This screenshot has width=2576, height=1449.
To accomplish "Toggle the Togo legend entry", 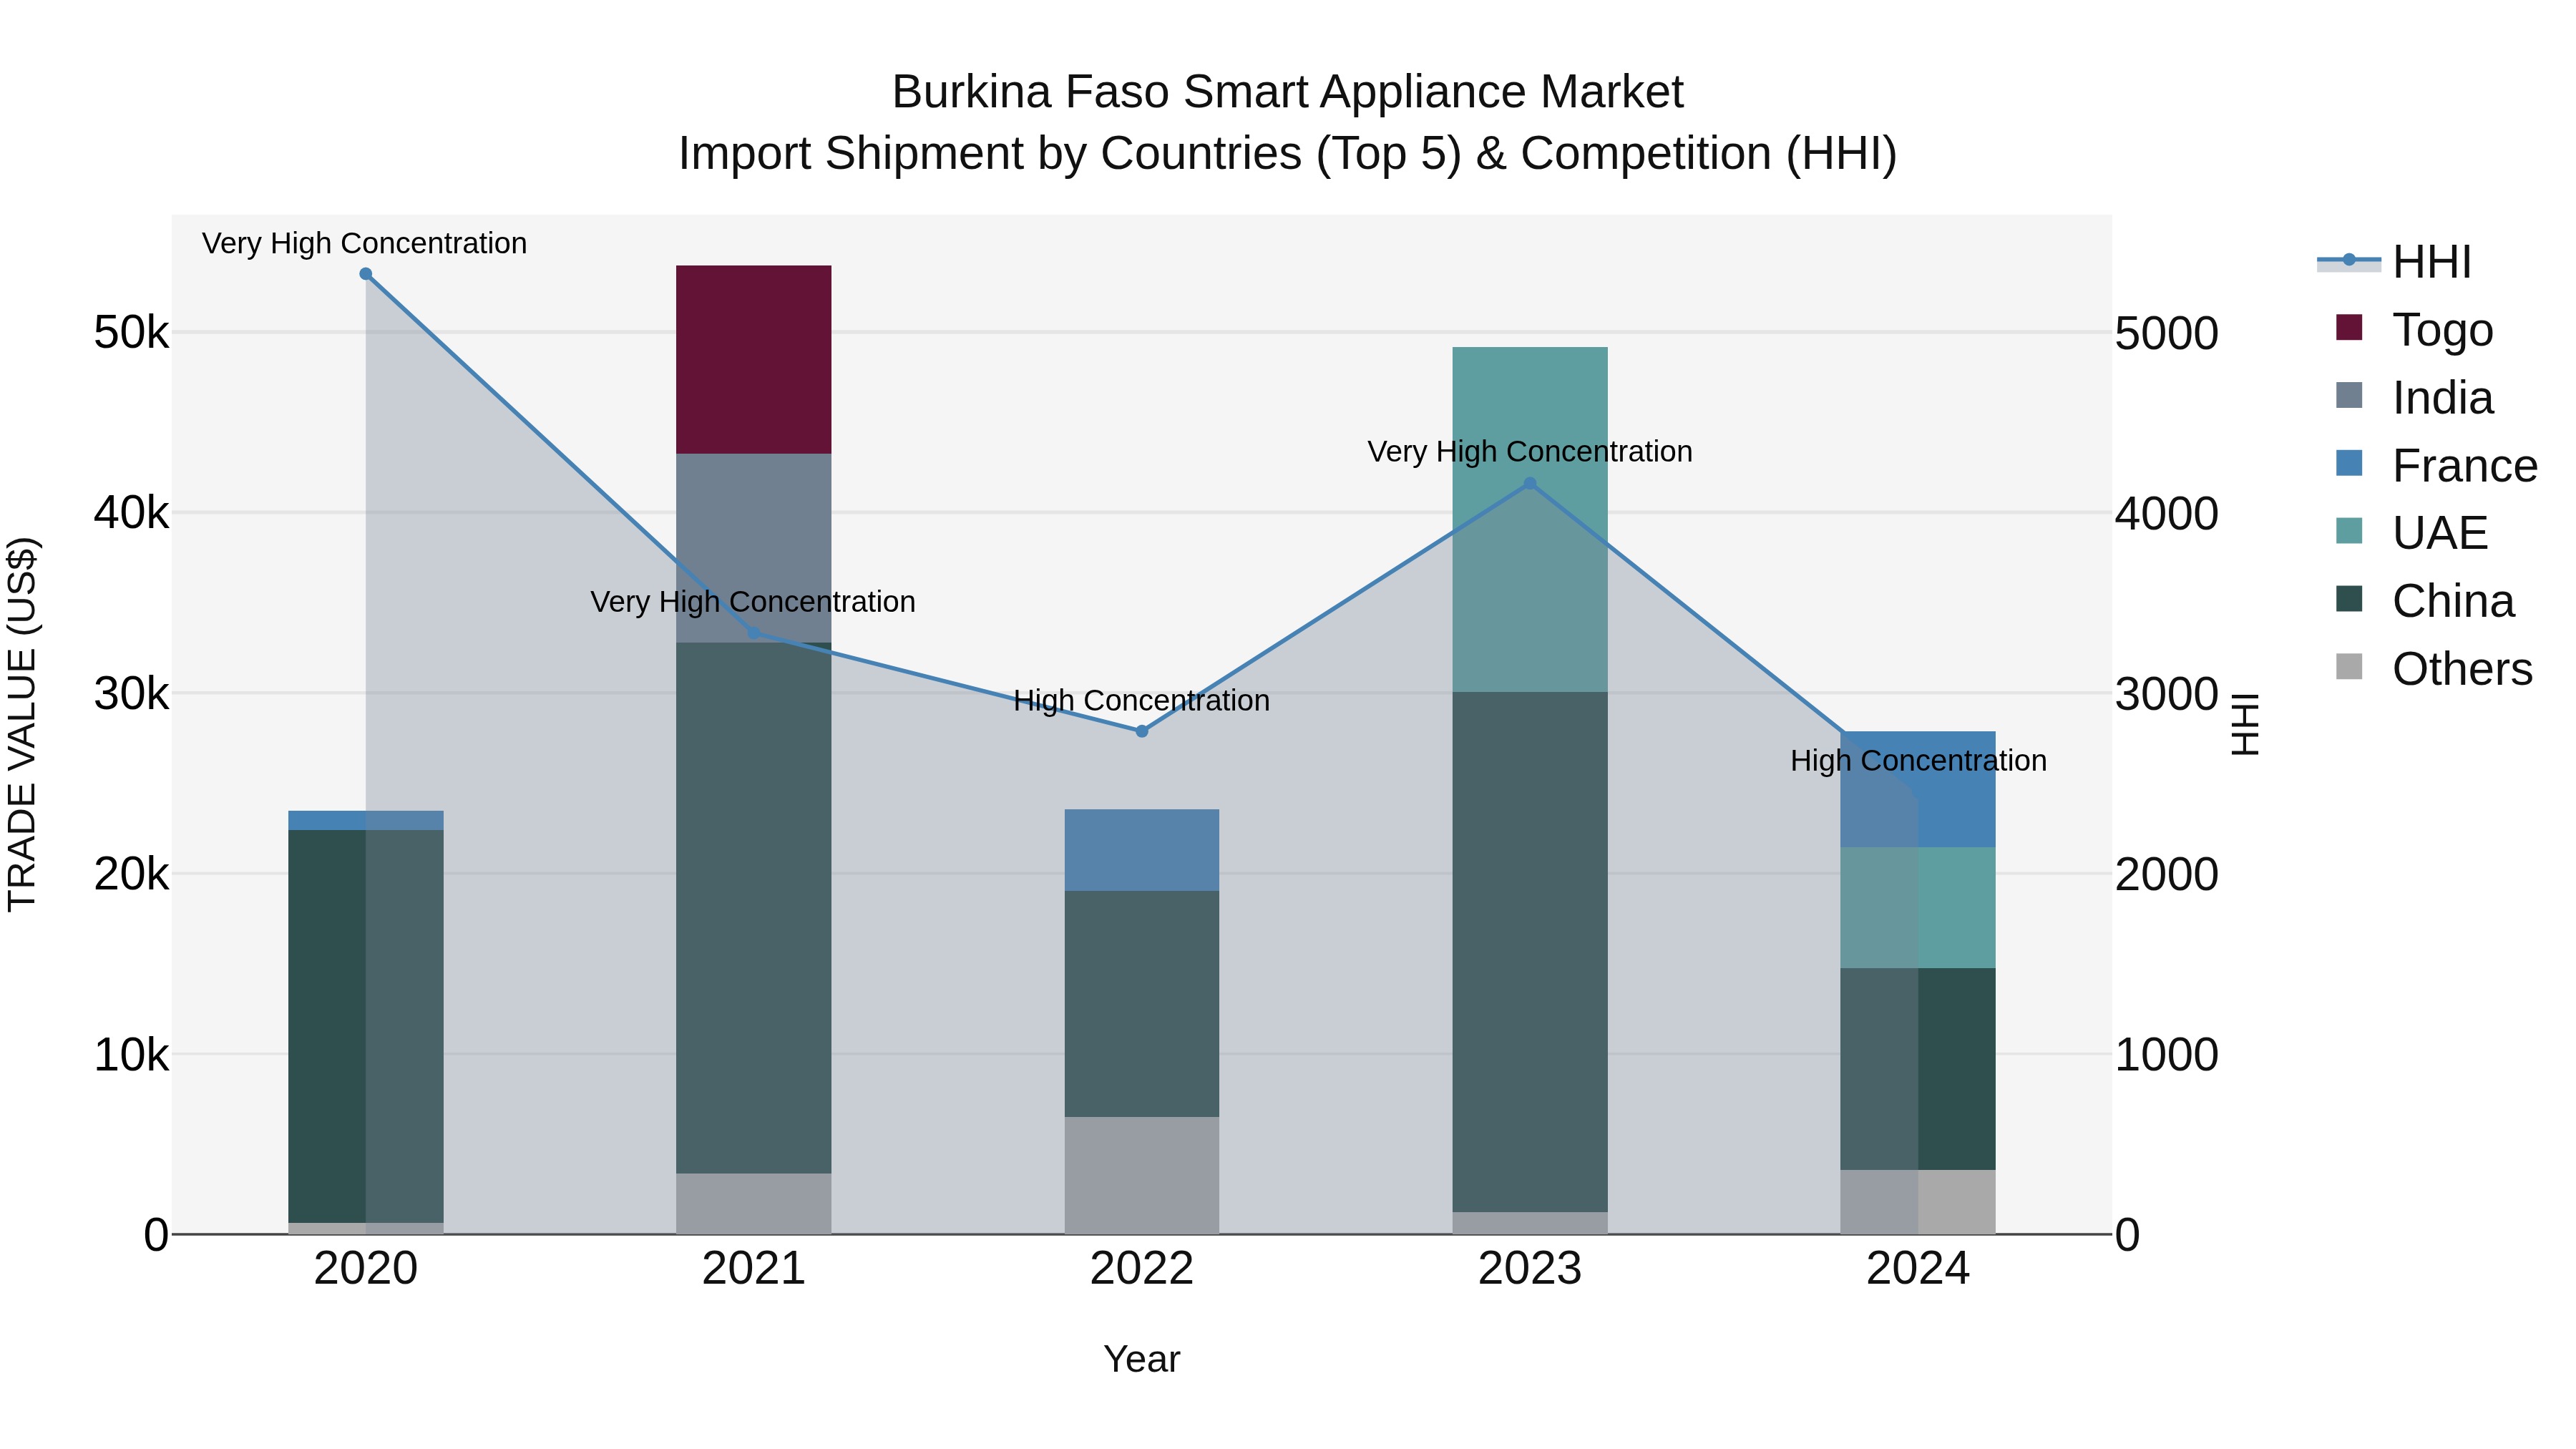I will click(x=2414, y=329).
